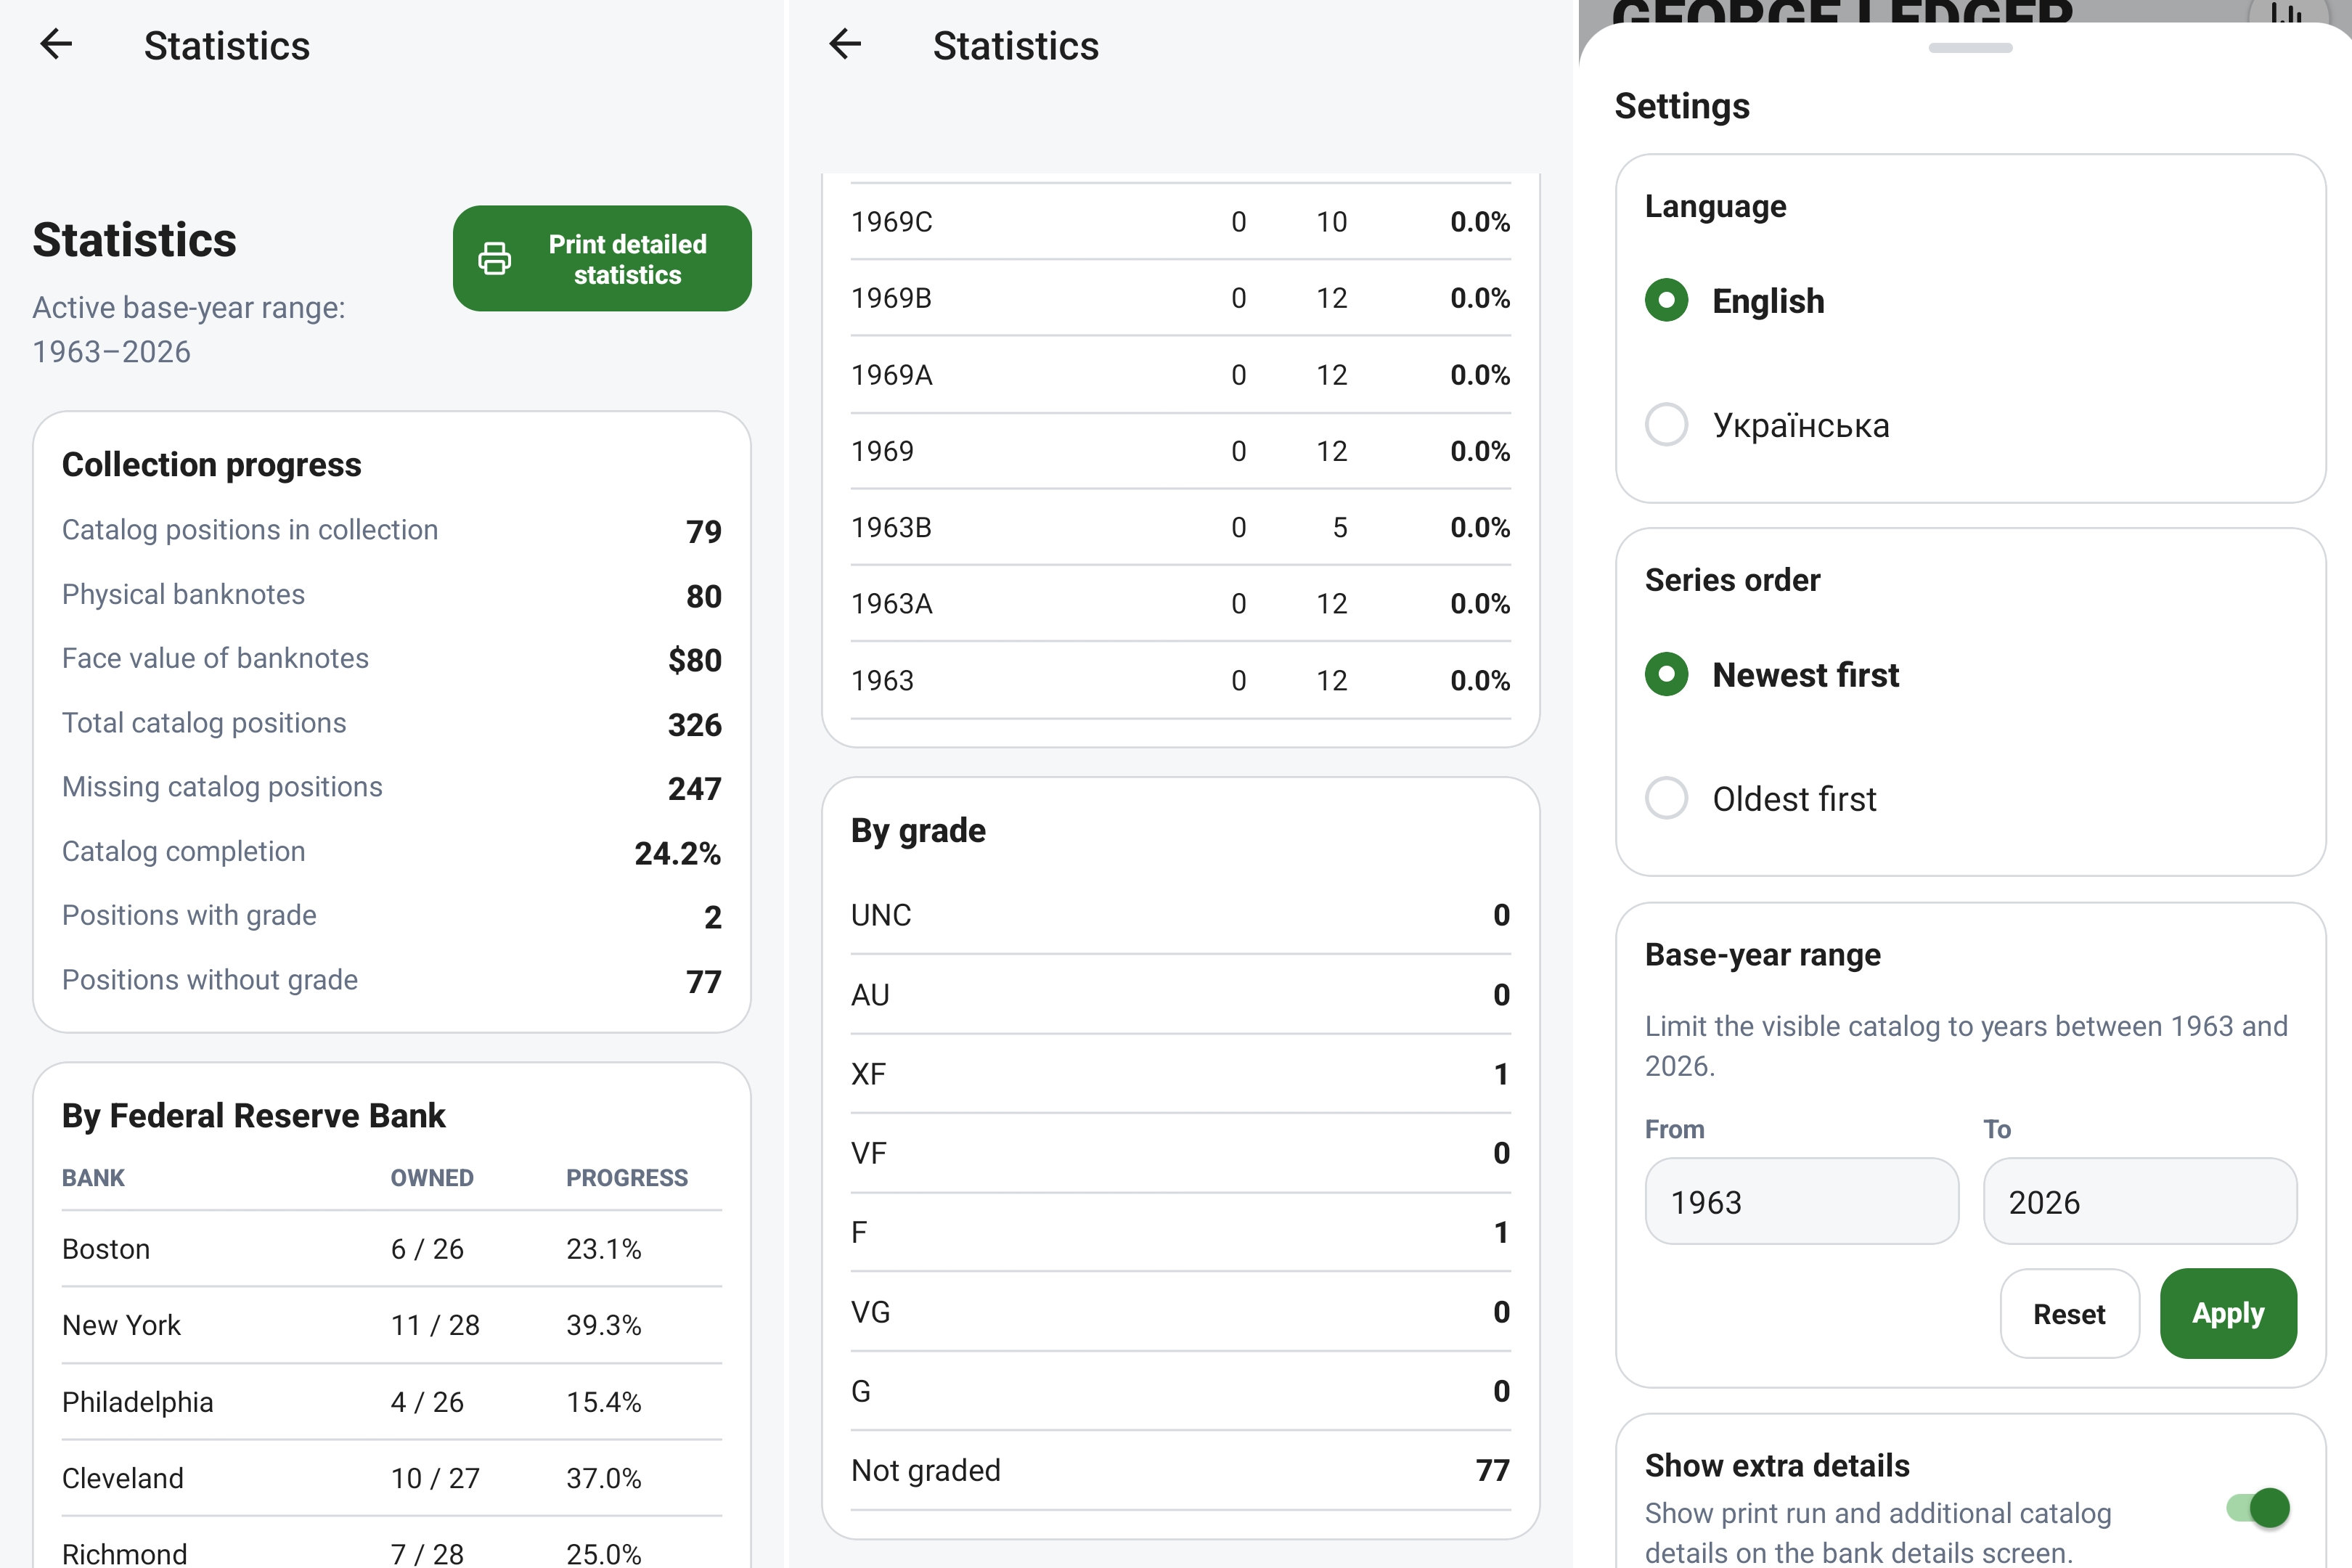Select the Cleveland bank row

pos(392,1478)
